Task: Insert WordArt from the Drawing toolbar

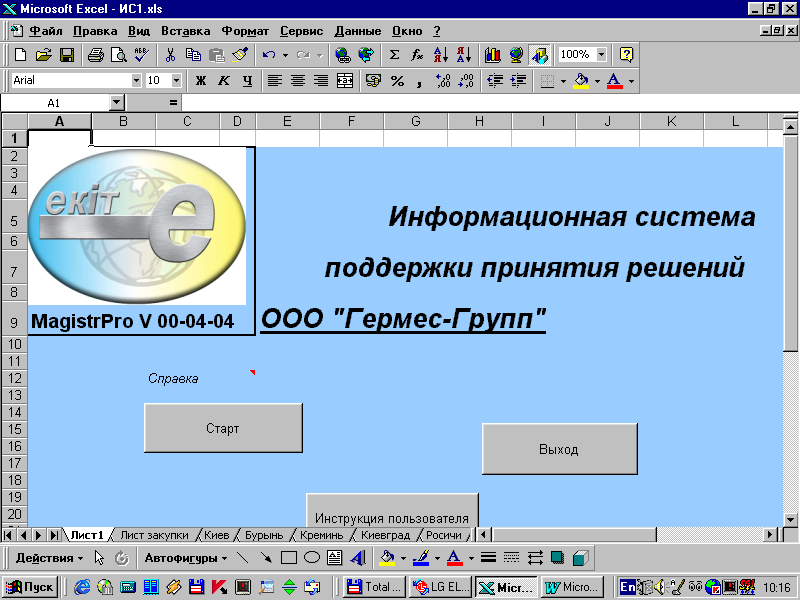Action: click(357, 558)
